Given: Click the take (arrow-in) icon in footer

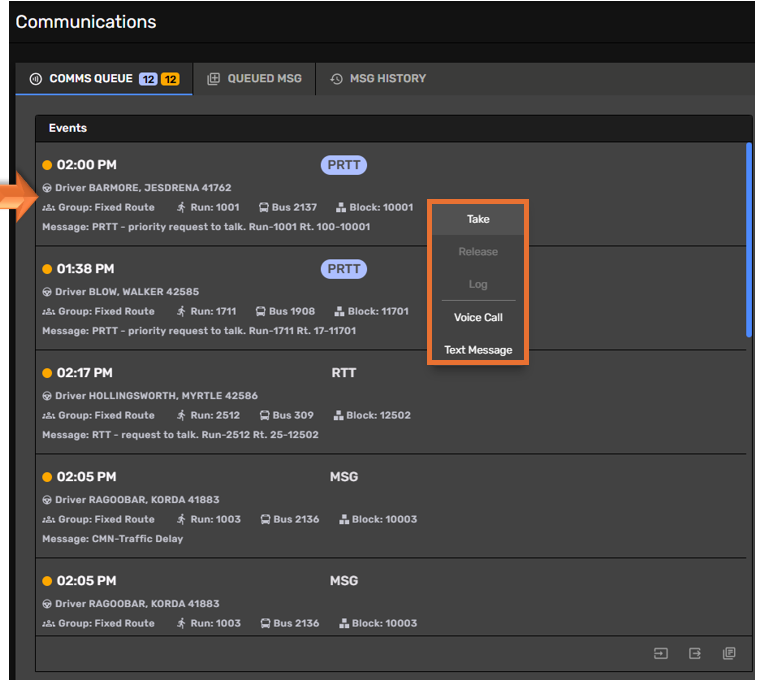Looking at the screenshot, I should coord(661,653).
